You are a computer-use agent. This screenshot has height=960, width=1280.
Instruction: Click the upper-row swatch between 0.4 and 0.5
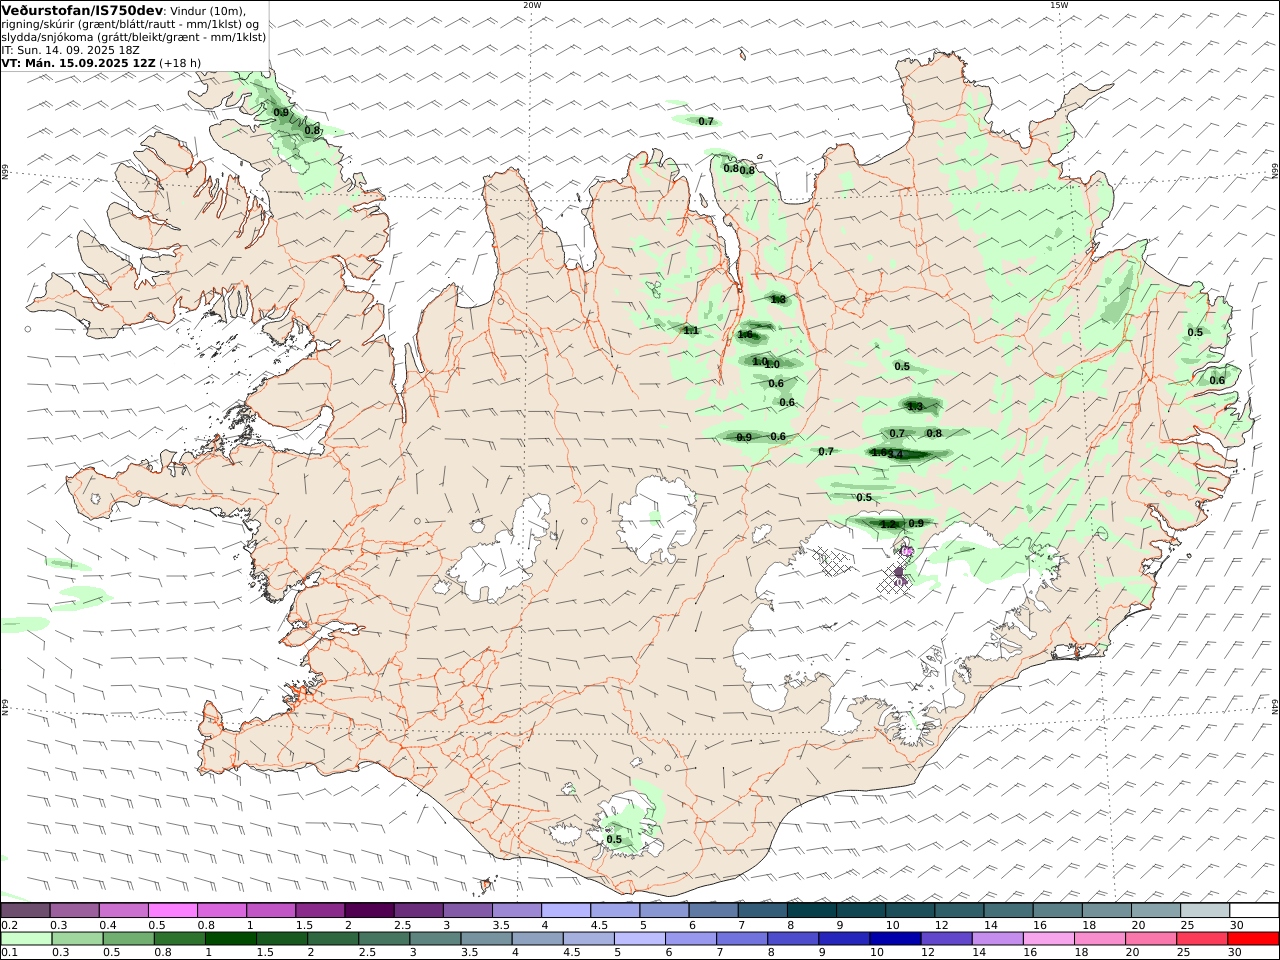[124, 911]
